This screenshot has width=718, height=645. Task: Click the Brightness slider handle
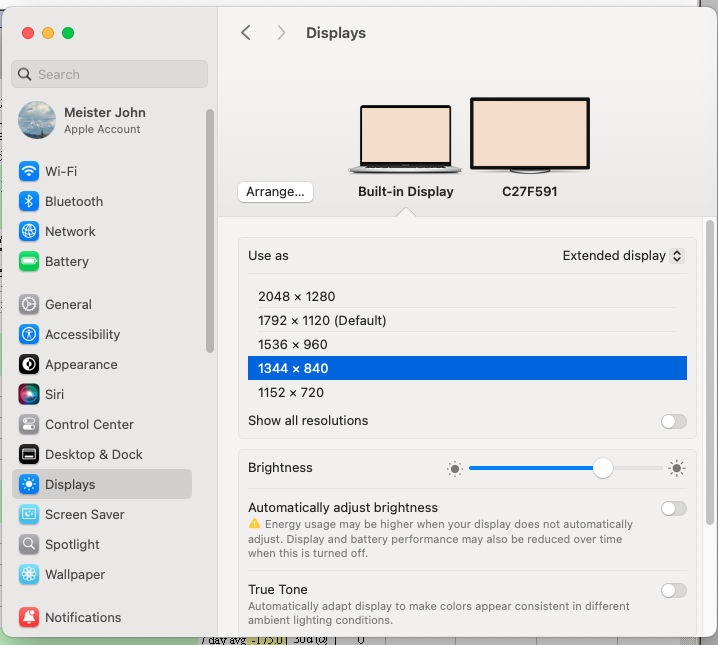(x=602, y=468)
